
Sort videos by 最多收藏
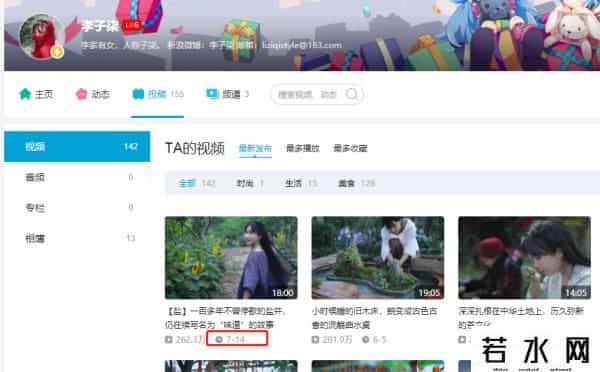point(350,148)
